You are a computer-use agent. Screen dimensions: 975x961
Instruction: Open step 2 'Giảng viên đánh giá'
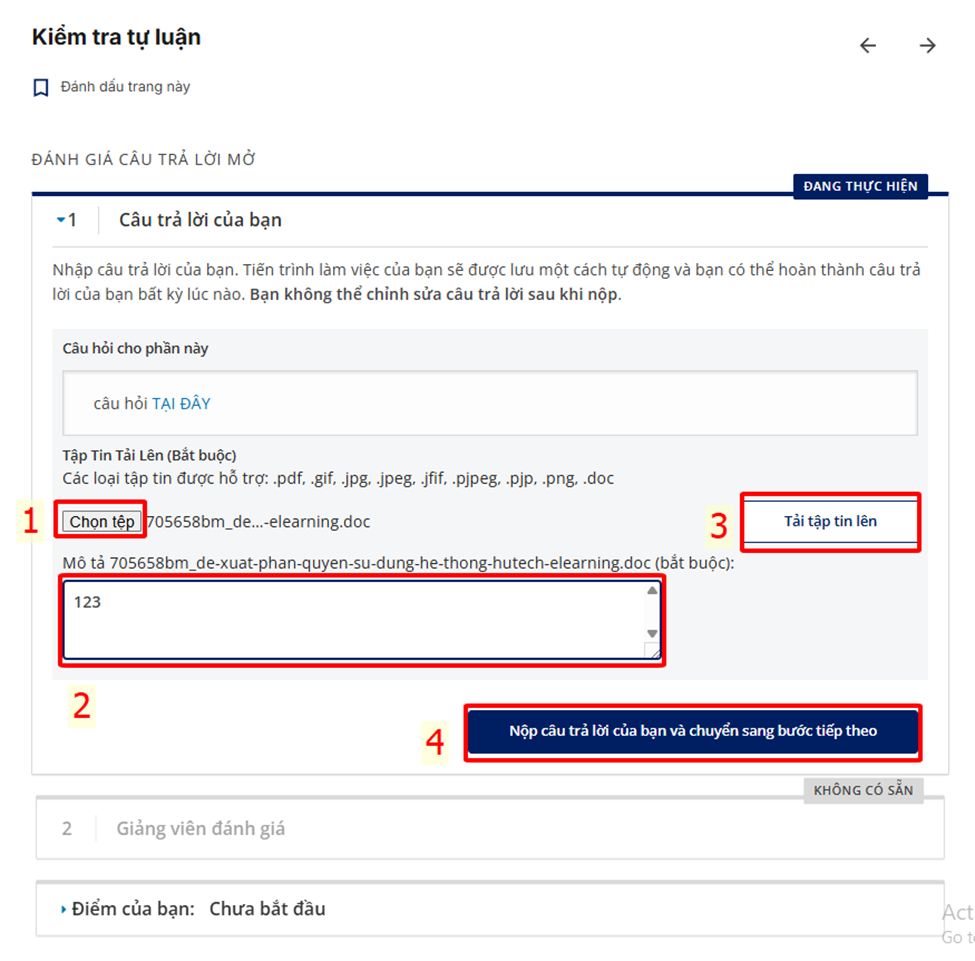tap(200, 829)
